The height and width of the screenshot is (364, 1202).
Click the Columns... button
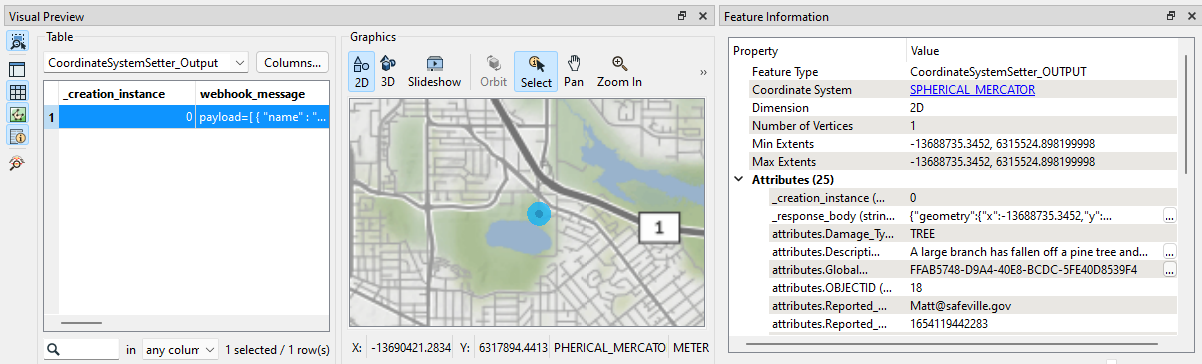pos(293,62)
